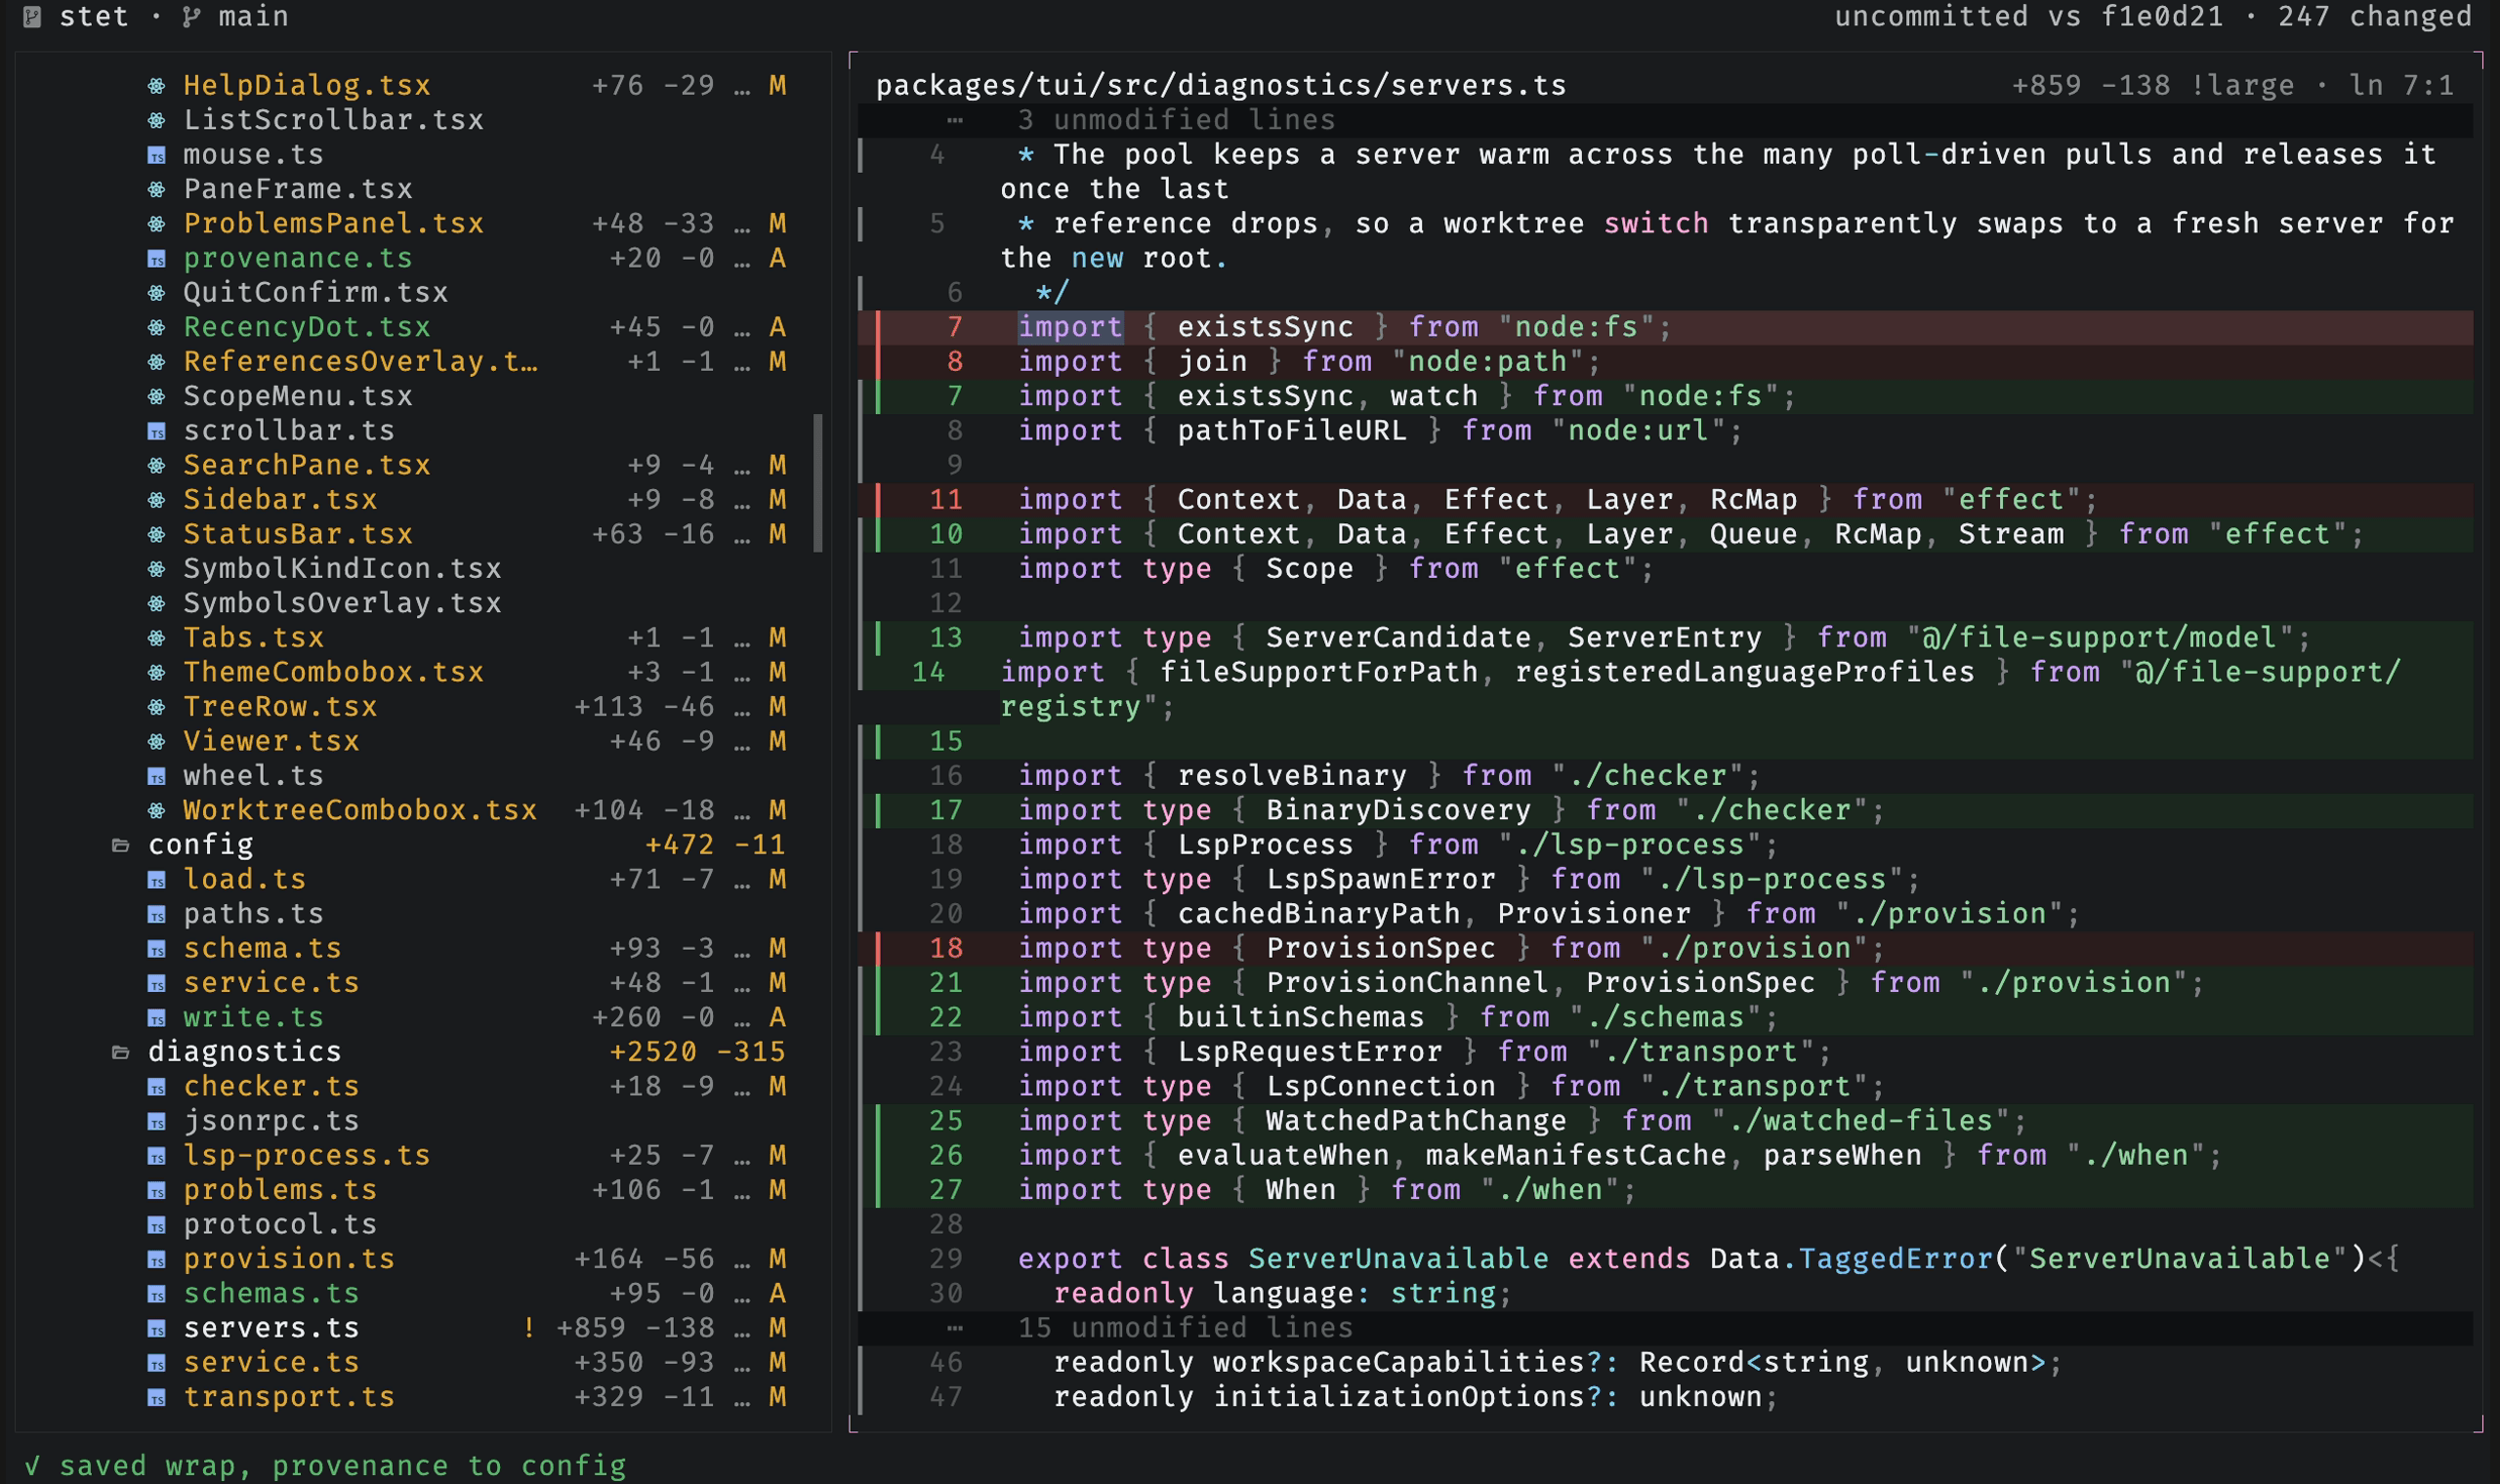
Task: Expand the 15 unmodified lines fold
Action: 1665,1328
